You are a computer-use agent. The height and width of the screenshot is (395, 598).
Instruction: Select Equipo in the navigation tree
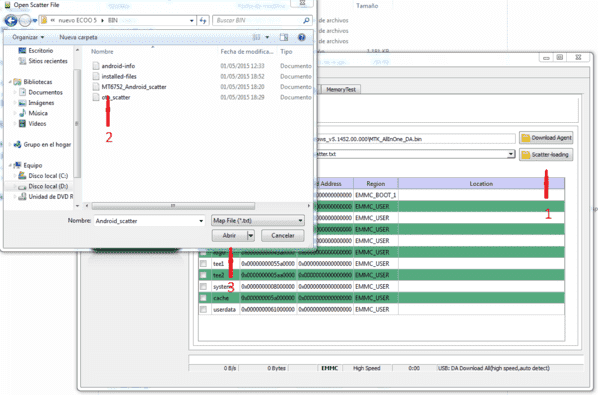click(32, 165)
